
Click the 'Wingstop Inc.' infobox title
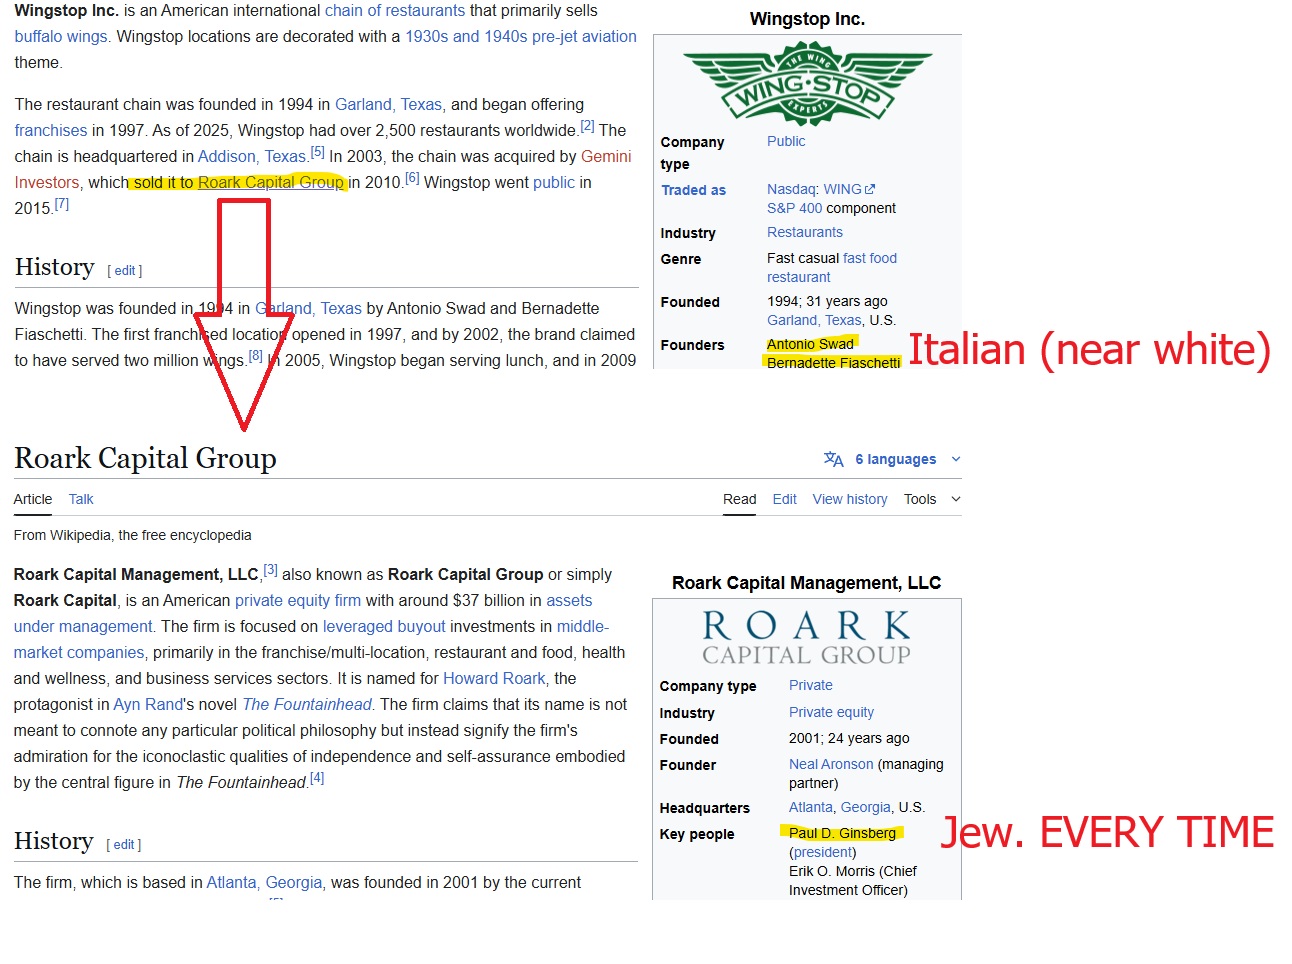pos(807,19)
